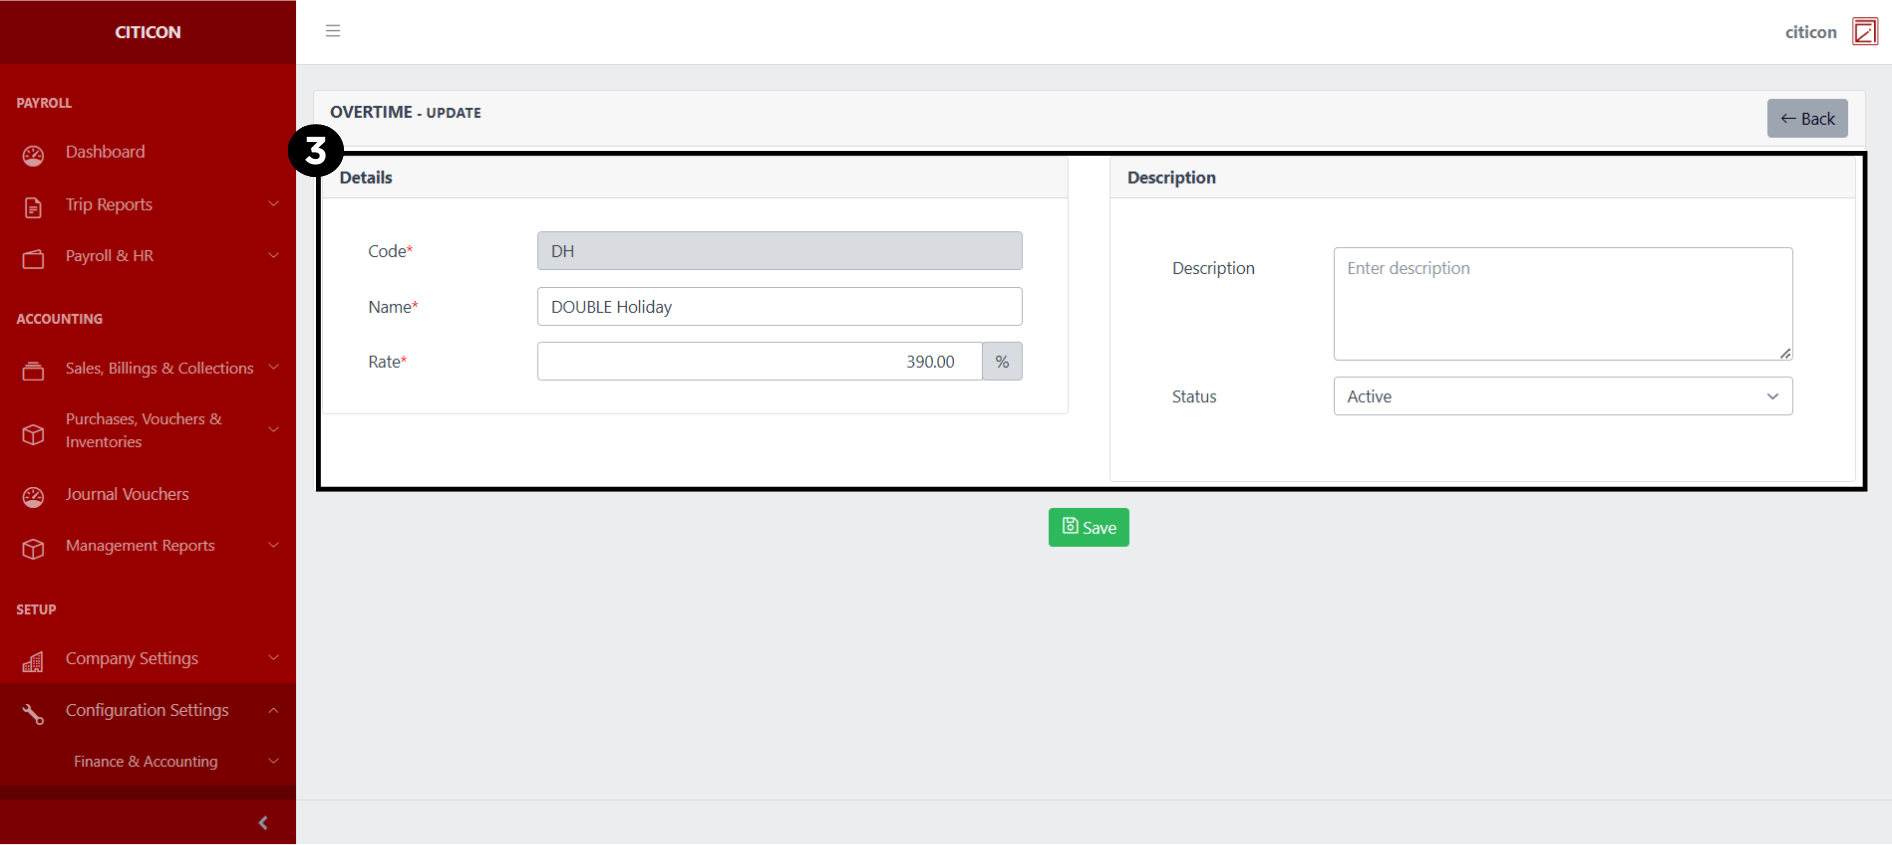Go back using the Back button
This screenshot has height=845, width=1892.
pyautogui.click(x=1806, y=119)
